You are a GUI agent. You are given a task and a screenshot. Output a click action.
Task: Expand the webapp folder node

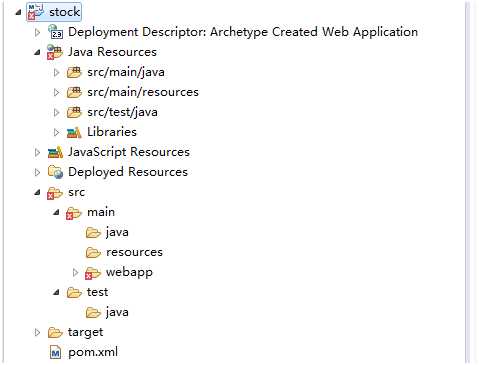[x=75, y=272]
